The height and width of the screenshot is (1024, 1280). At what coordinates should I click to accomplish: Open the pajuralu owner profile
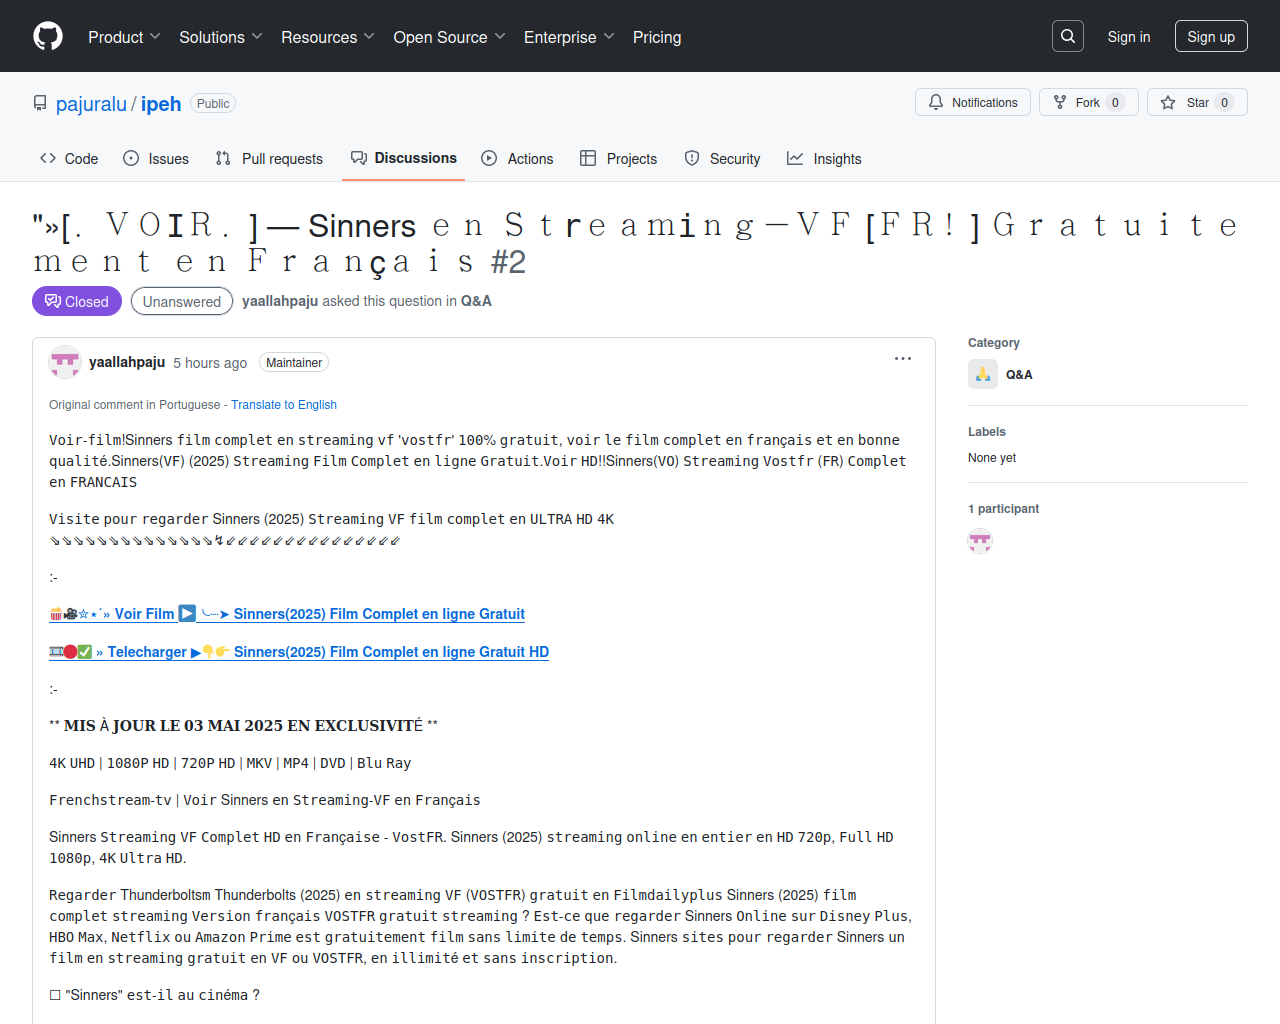click(x=91, y=104)
